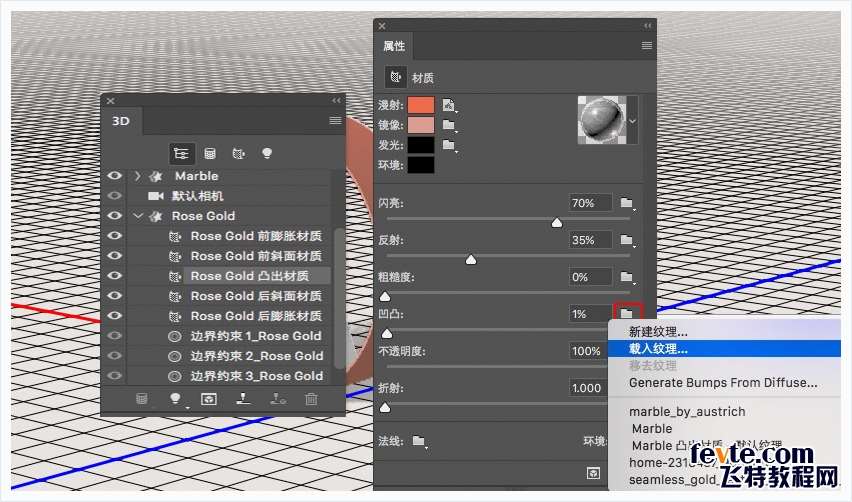
Task: Select marble_by_austrich texture entry
Action: [x=687, y=411]
